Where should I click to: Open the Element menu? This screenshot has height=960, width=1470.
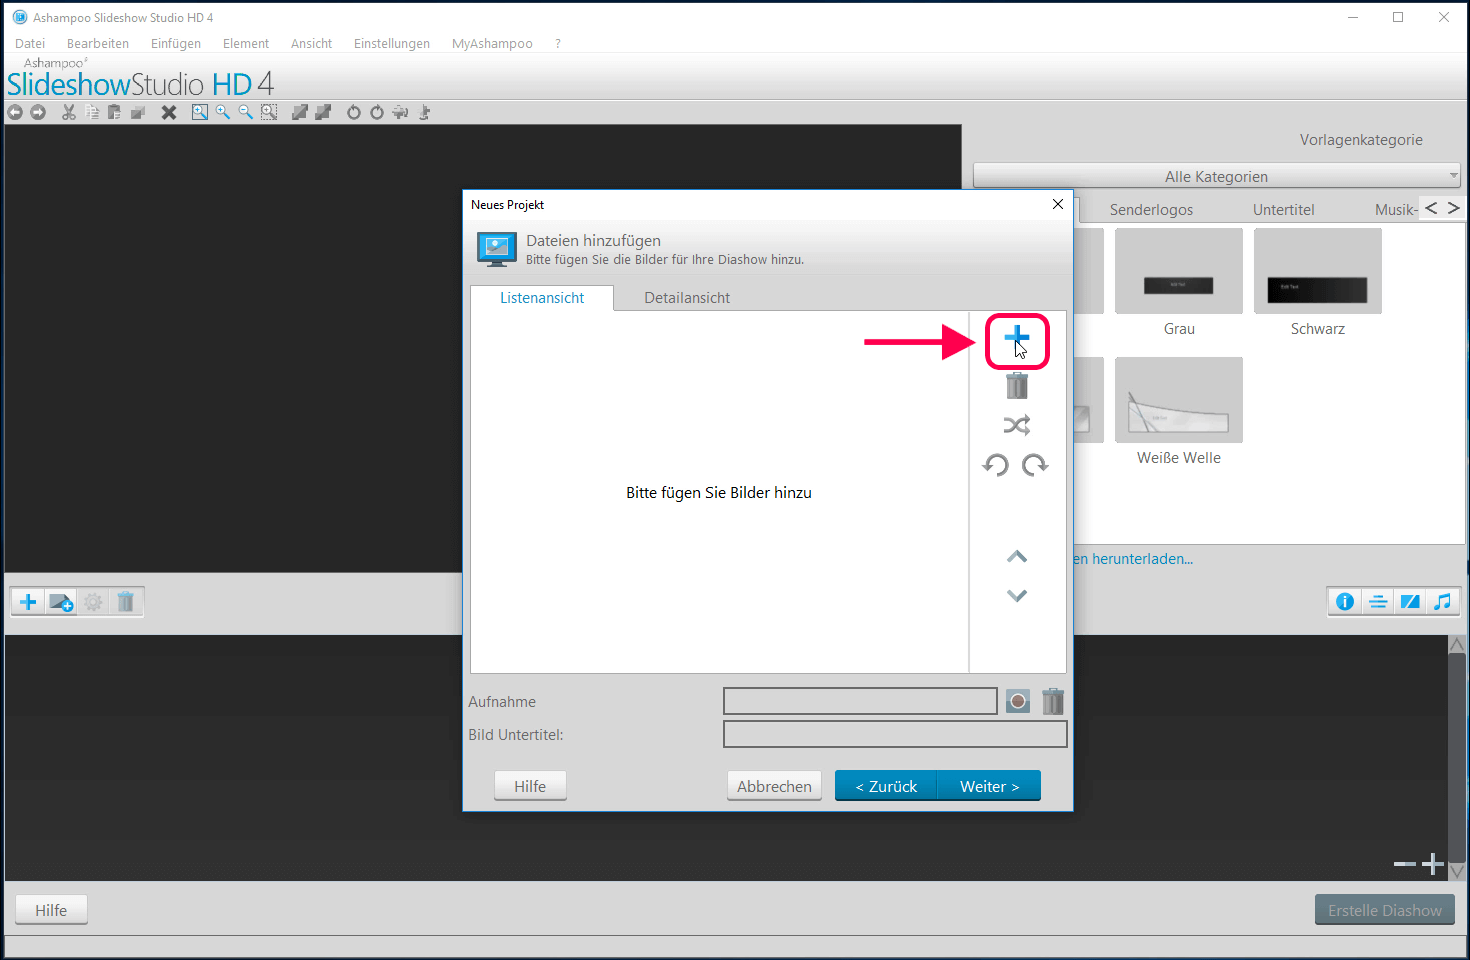246,43
